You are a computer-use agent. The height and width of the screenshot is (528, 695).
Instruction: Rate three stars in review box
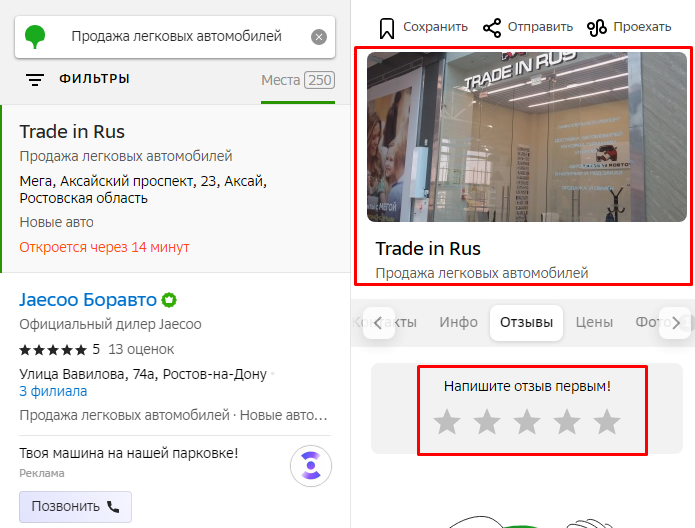coord(527,422)
